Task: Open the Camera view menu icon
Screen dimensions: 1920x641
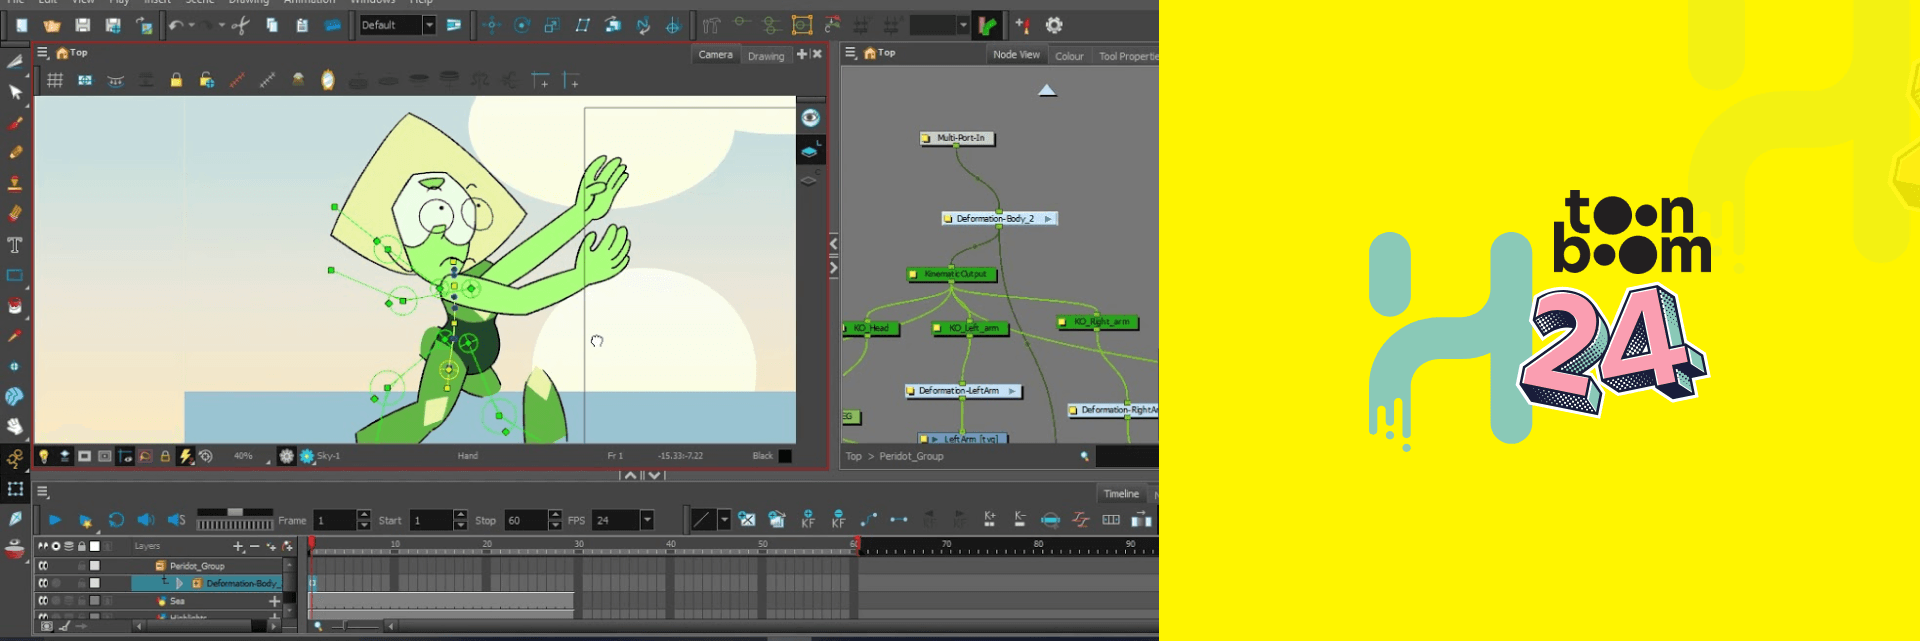Action: point(43,53)
